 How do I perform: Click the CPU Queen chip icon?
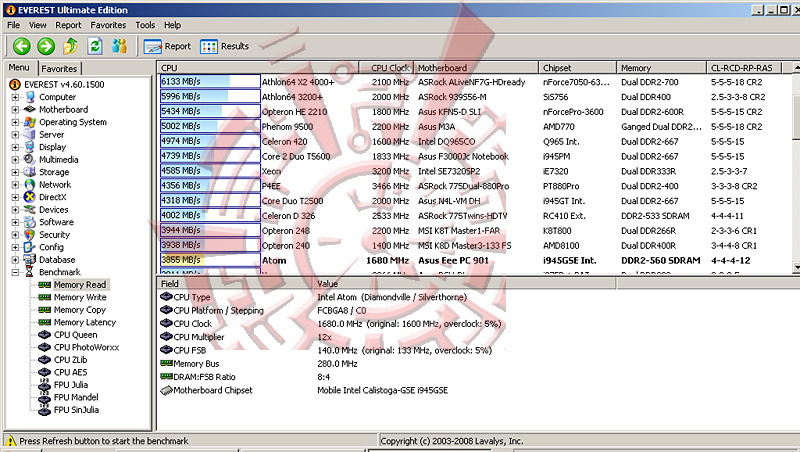point(44,335)
